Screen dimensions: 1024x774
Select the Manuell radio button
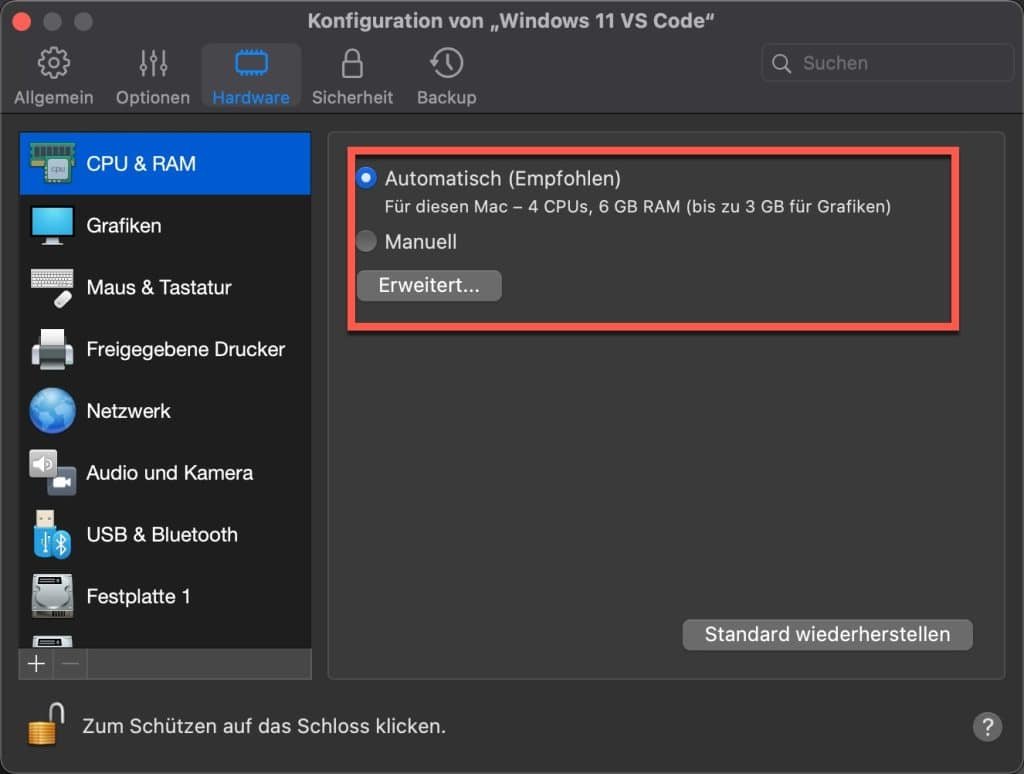pyautogui.click(x=366, y=241)
